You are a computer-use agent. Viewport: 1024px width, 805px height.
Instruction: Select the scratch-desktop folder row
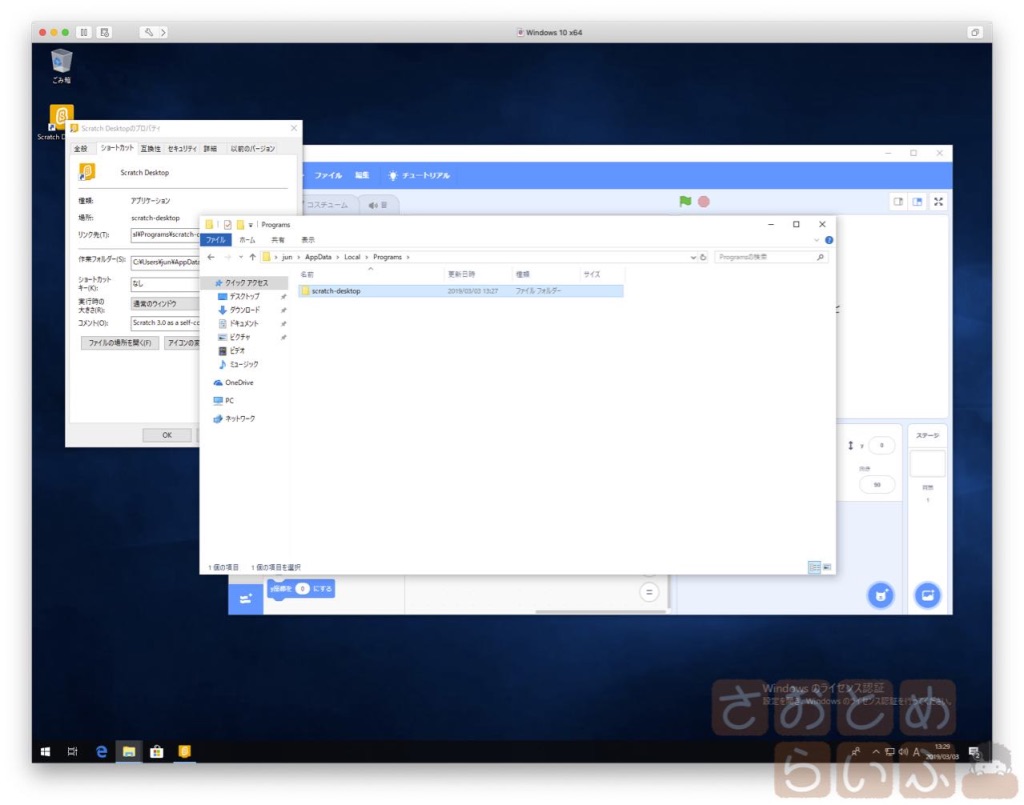click(460, 291)
